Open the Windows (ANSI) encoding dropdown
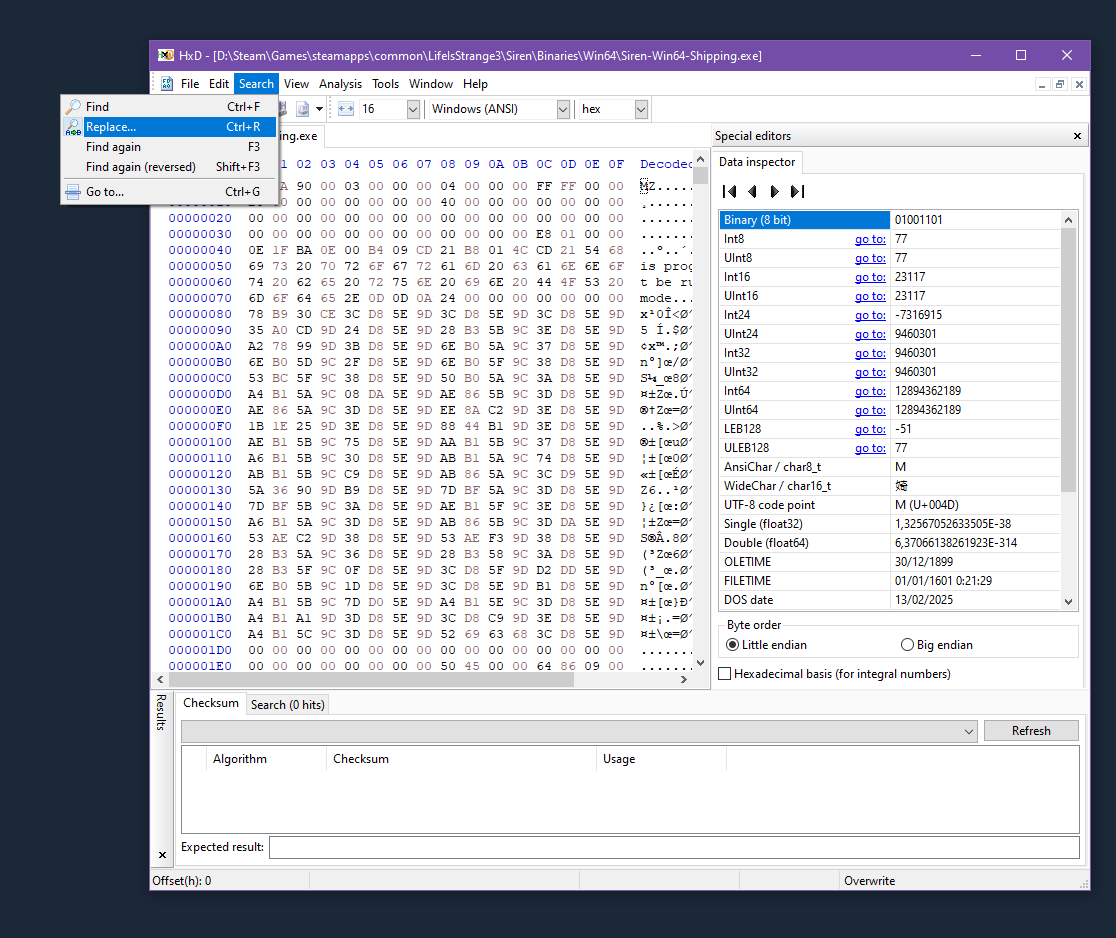The width and height of the screenshot is (1116, 938). [x=563, y=109]
